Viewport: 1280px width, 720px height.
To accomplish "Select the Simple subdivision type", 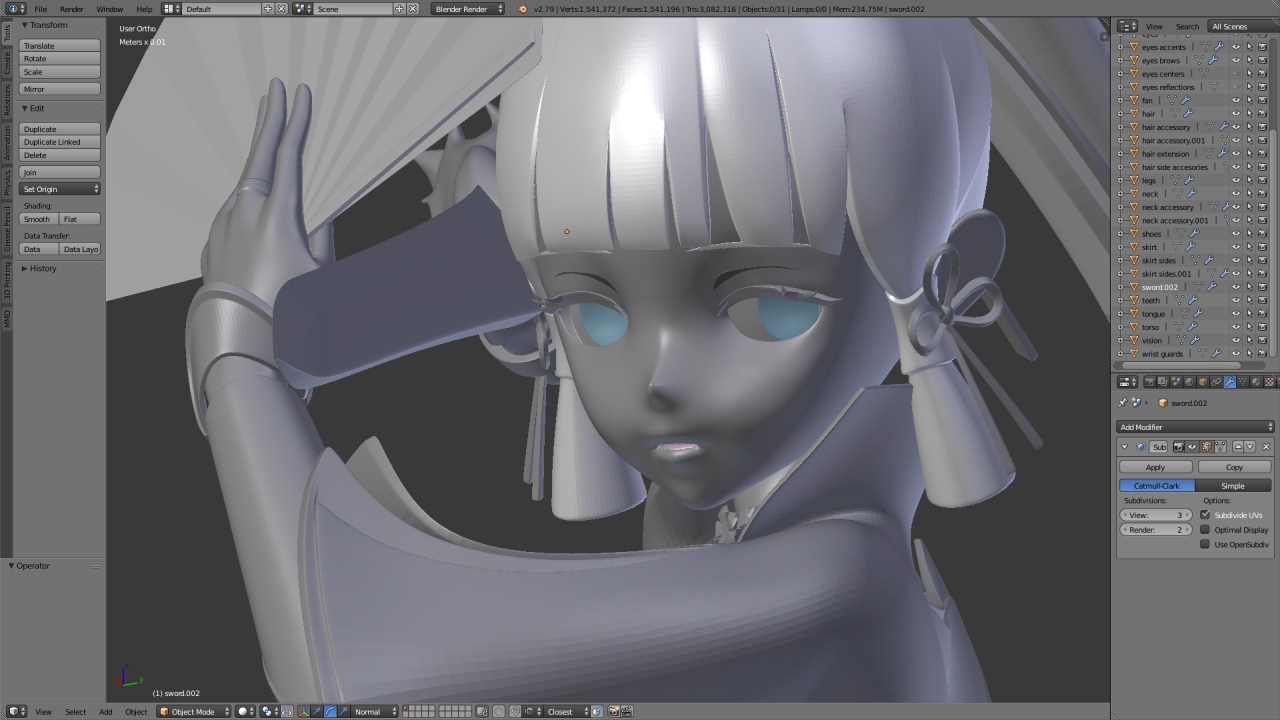I will pyautogui.click(x=1233, y=486).
